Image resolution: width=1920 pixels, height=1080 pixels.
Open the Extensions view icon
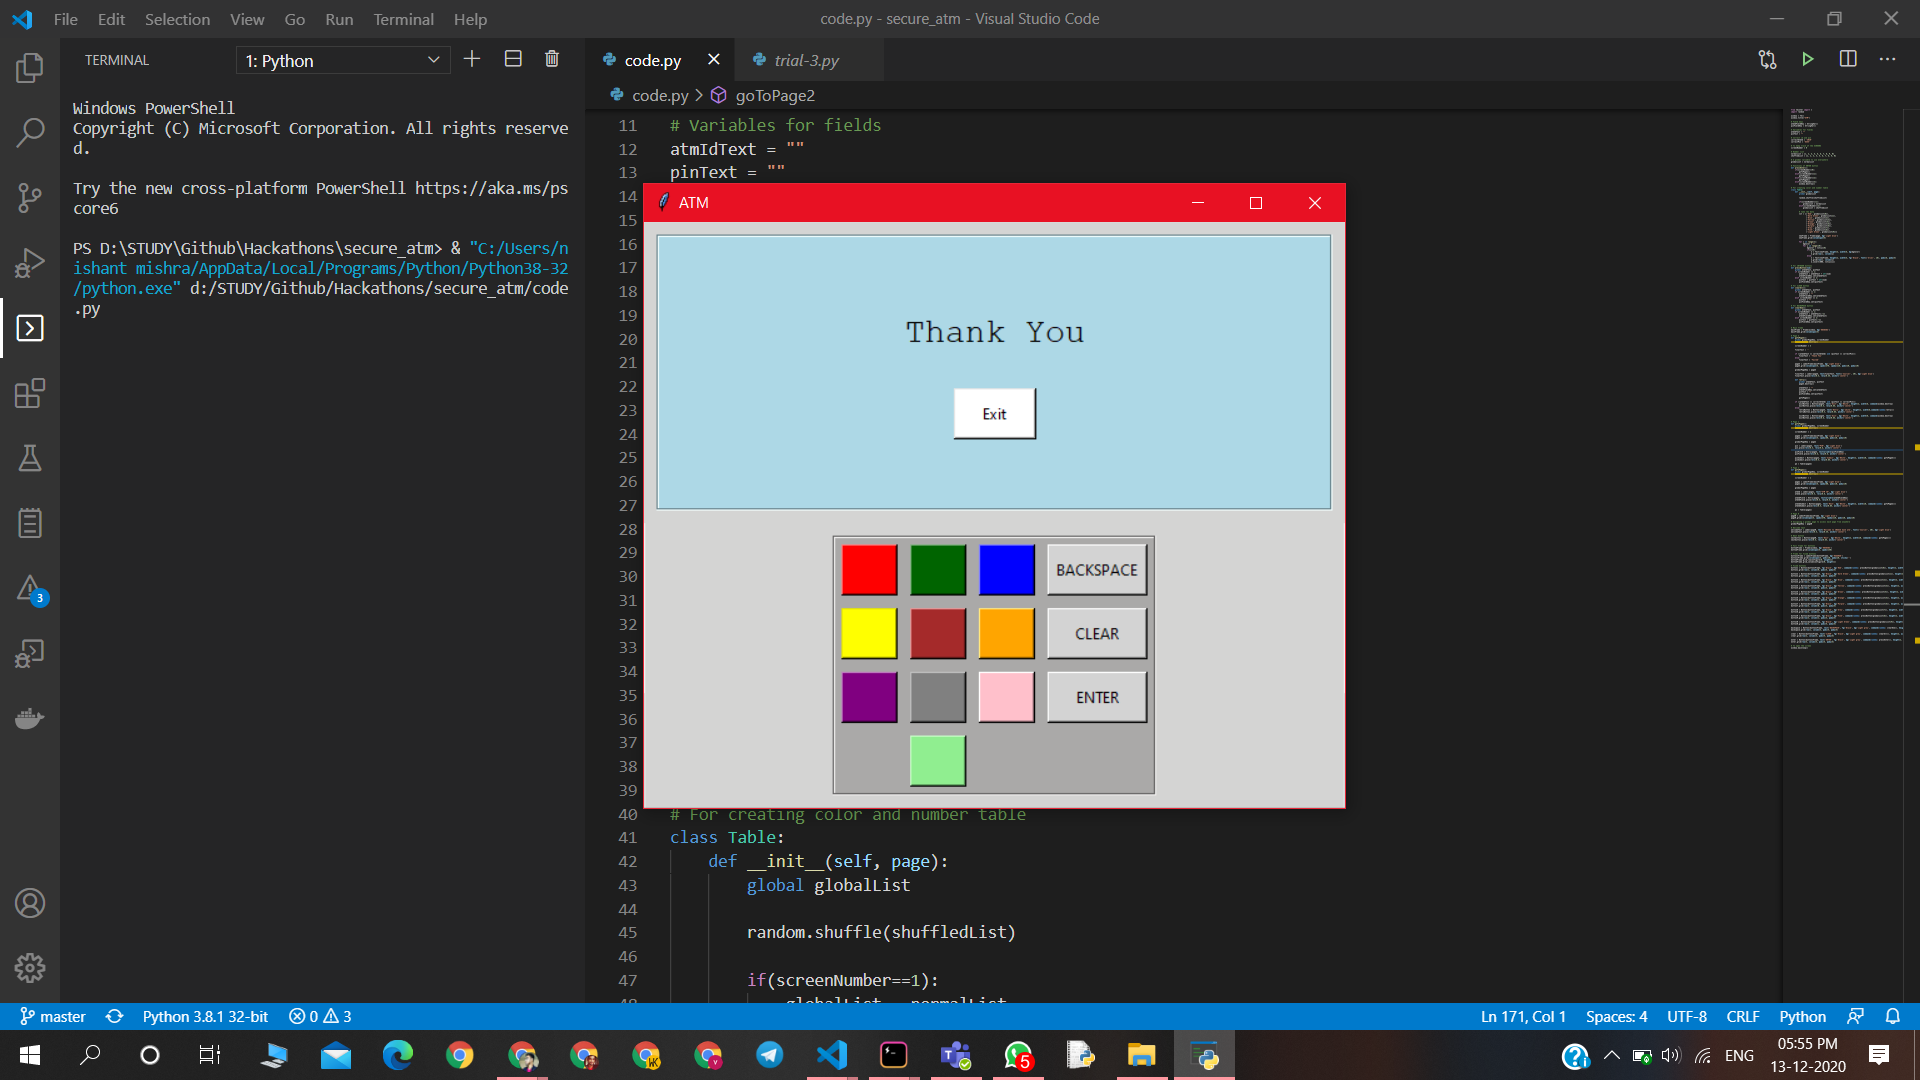pyautogui.click(x=30, y=393)
